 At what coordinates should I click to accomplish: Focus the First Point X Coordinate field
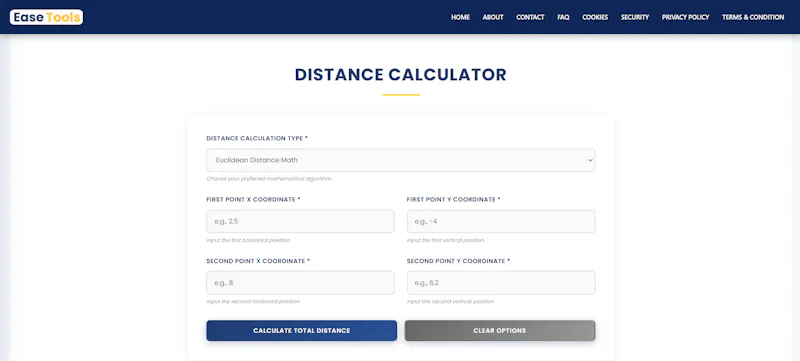click(x=300, y=221)
